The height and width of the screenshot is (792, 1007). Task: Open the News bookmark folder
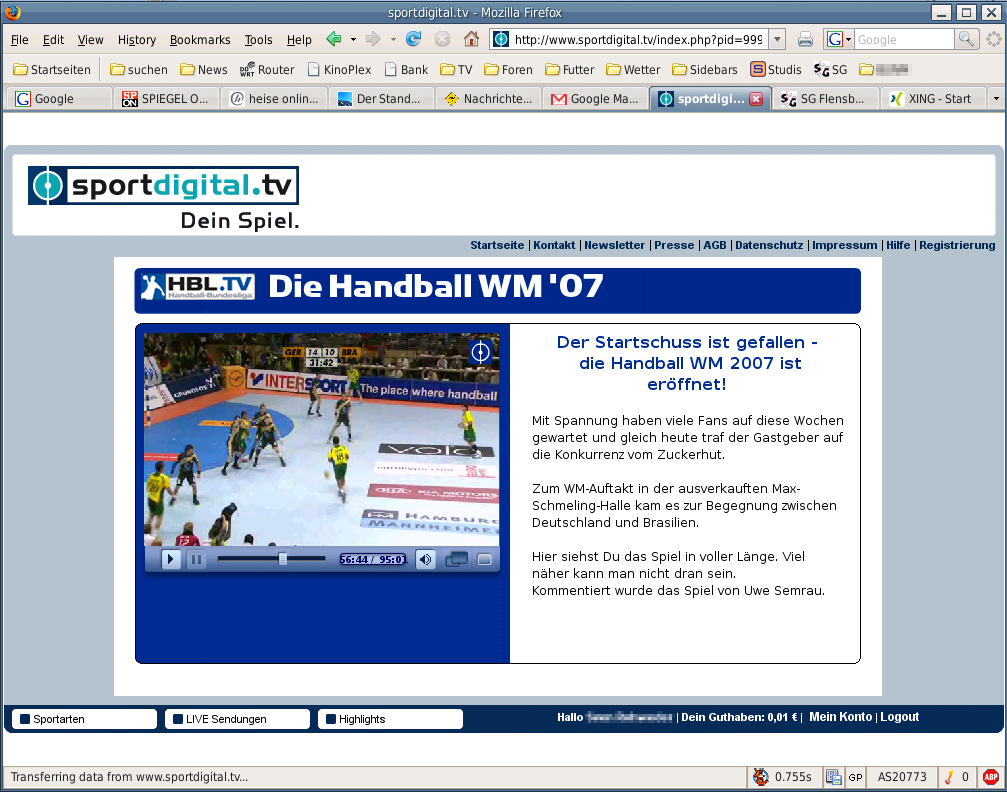click(204, 69)
